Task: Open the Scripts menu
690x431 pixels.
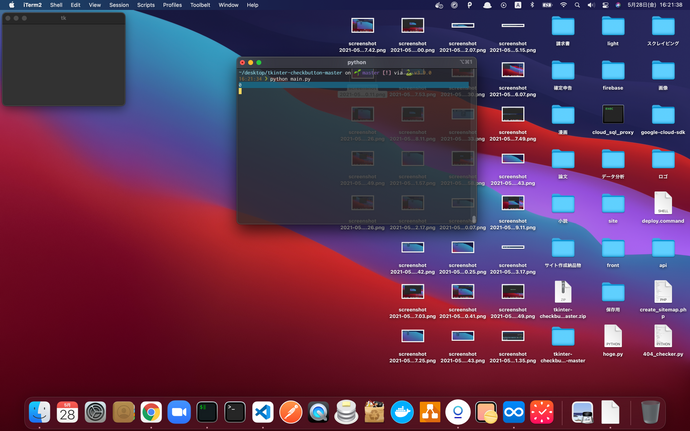Action: click(146, 5)
